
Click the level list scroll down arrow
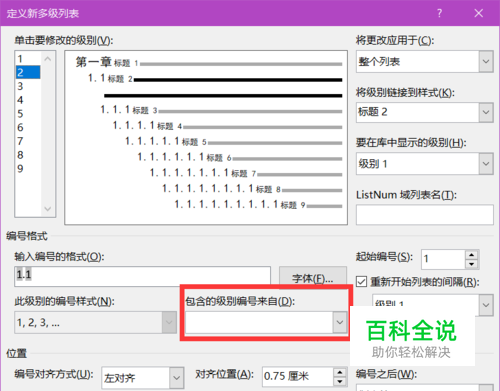48,209
